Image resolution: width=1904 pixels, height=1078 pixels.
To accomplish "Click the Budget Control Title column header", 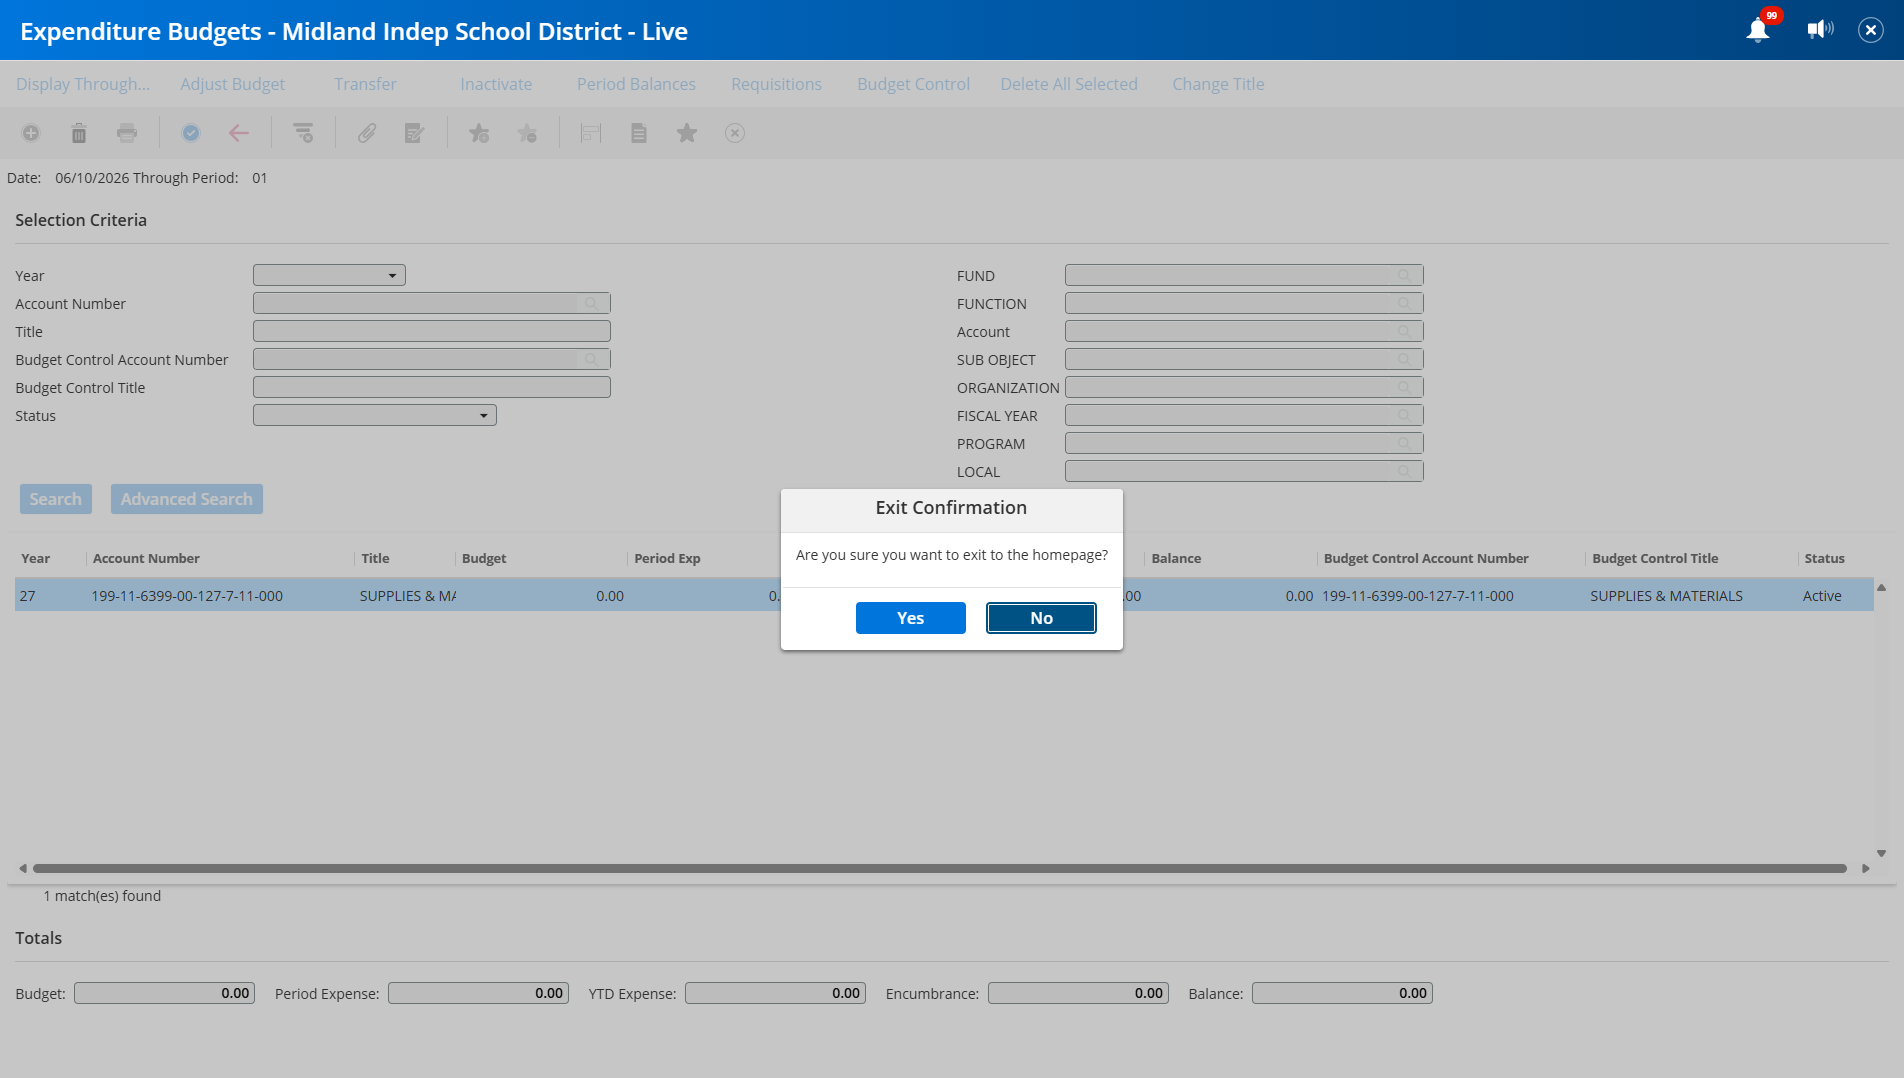I will point(1655,558).
